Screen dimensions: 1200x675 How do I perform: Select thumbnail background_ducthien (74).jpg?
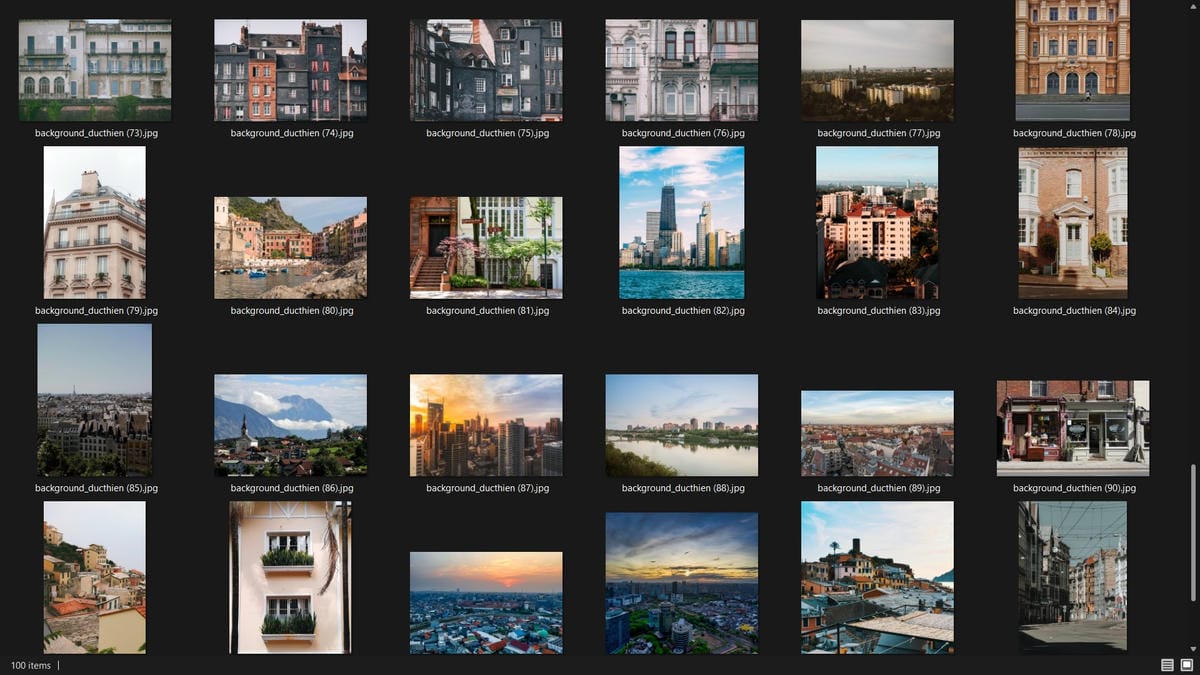point(290,70)
